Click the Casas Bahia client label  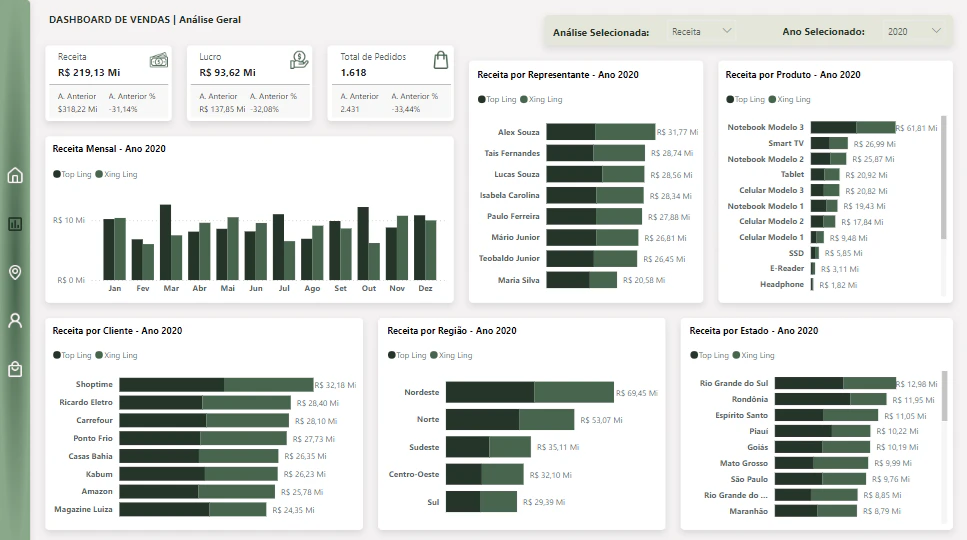pyautogui.click(x=91, y=456)
